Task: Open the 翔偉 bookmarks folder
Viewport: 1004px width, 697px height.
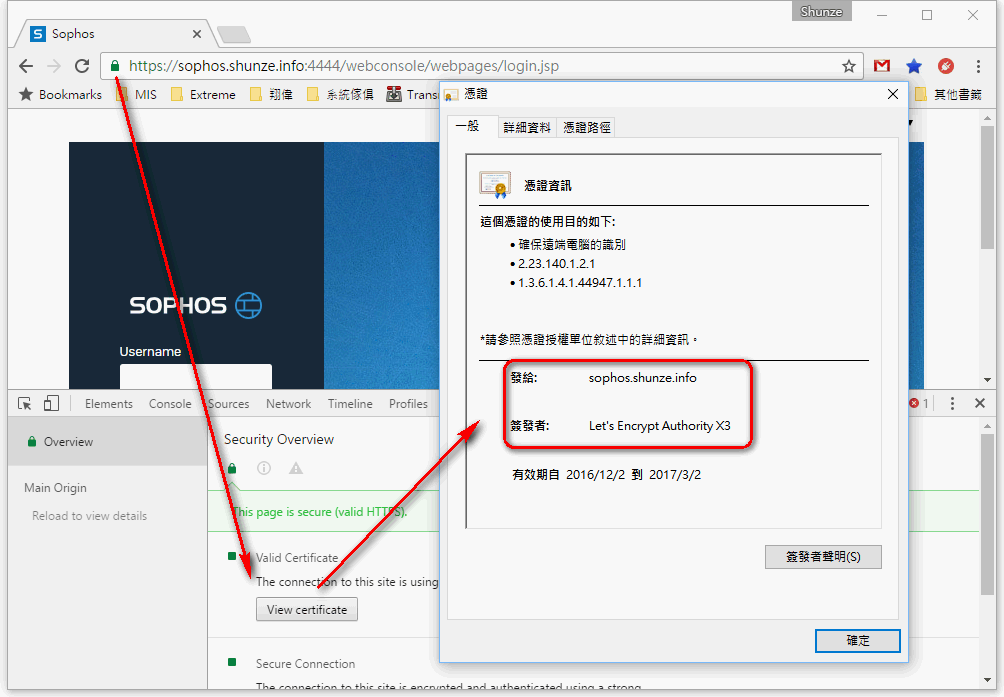Action: (x=271, y=95)
